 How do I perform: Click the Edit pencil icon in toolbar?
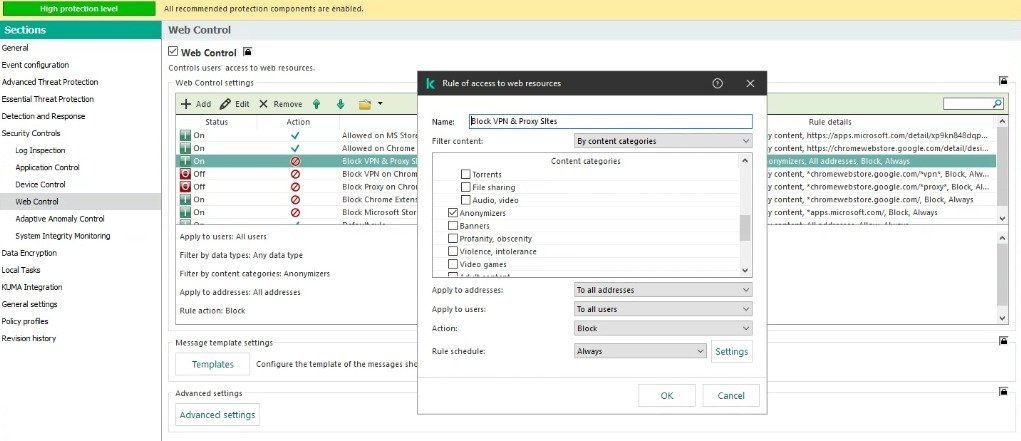click(x=226, y=104)
